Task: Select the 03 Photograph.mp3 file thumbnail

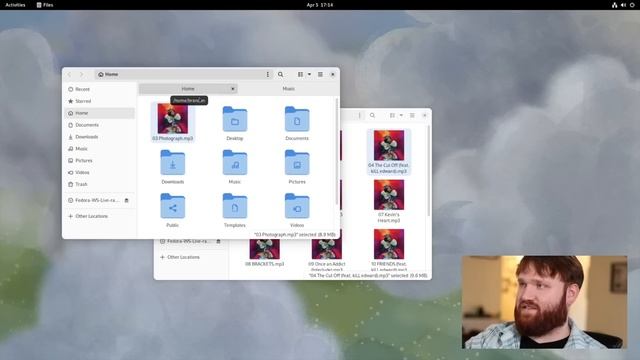Action: point(173,118)
